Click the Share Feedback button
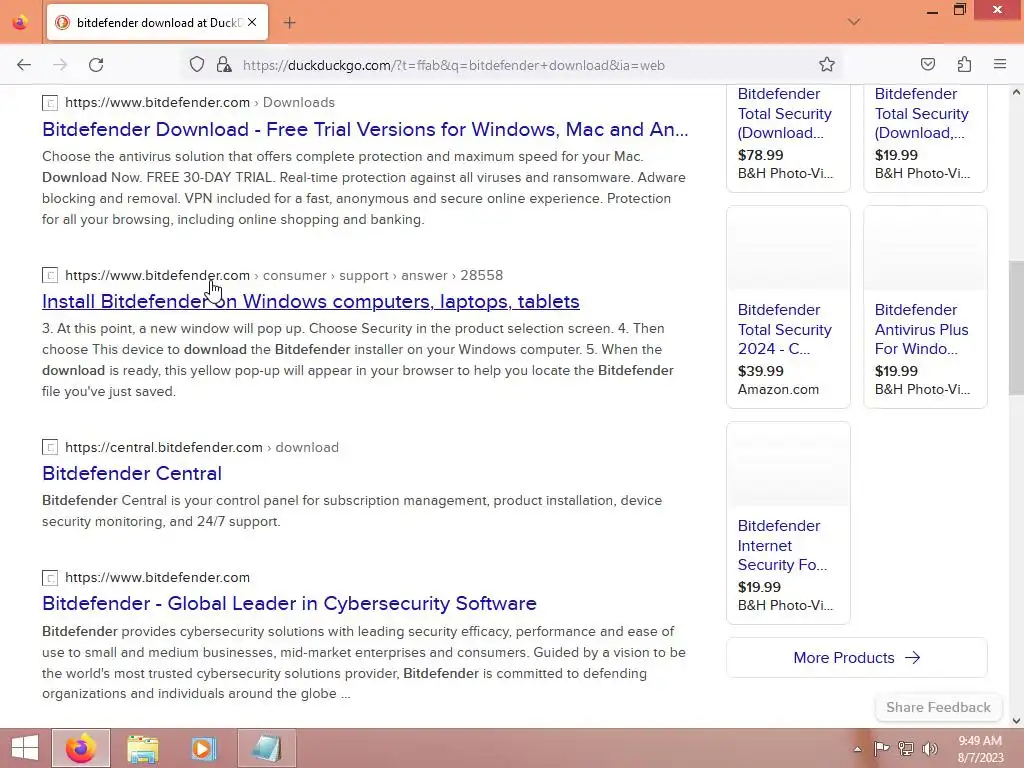The height and width of the screenshot is (768, 1024). click(x=938, y=707)
